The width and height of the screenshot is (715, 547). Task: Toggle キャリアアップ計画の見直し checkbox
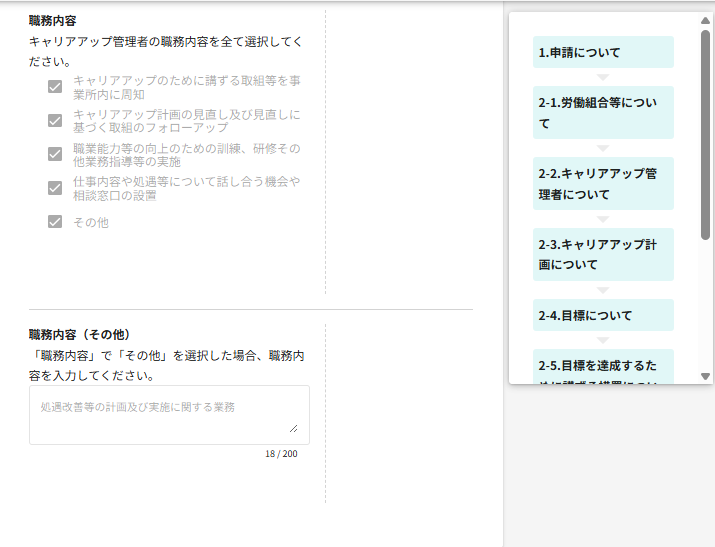tap(55, 121)
